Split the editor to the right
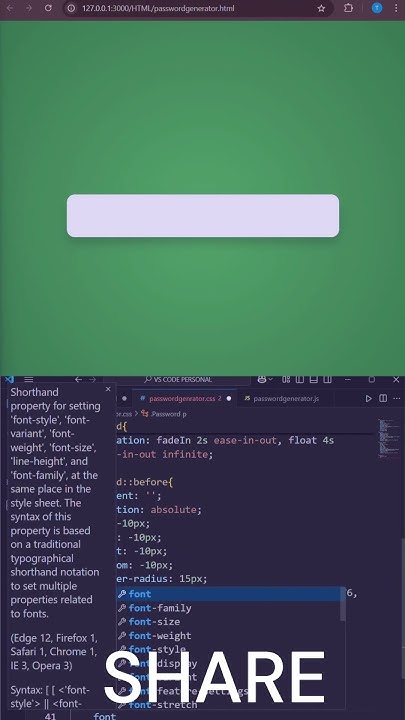The width and height of the screenshot is (405, 720). point(383,399)
